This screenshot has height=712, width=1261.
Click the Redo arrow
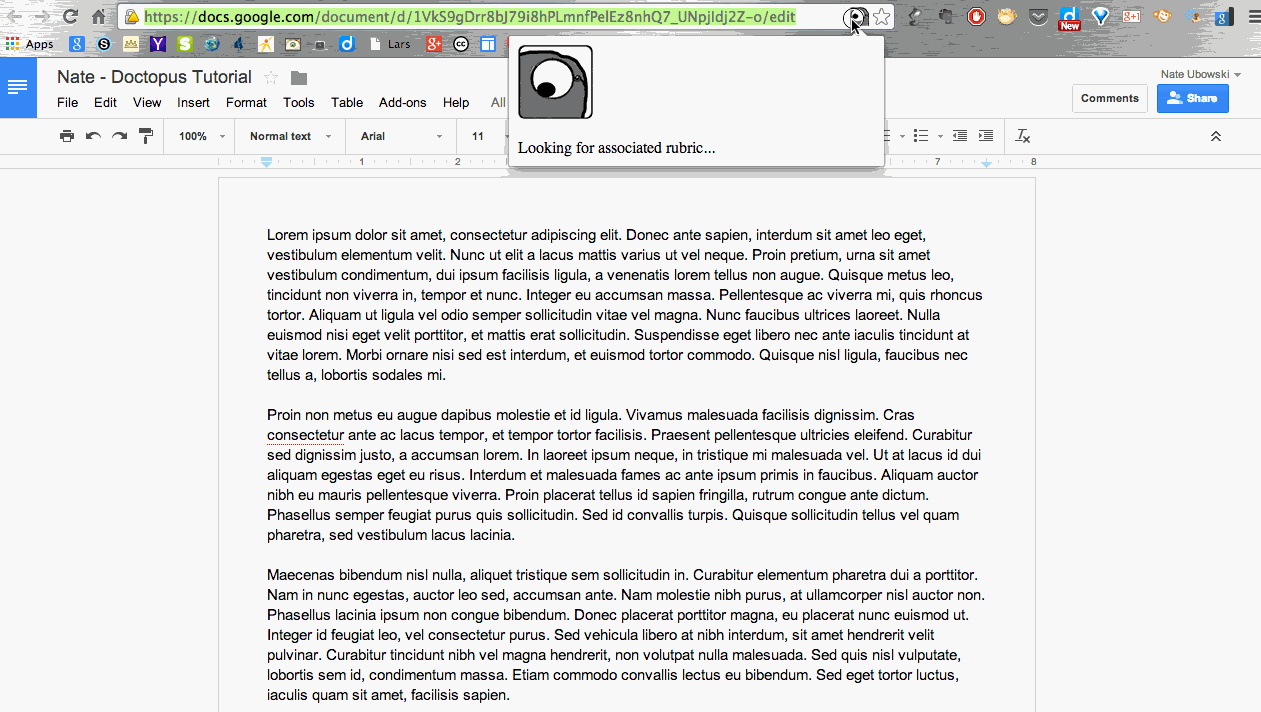tap(119, 136)
